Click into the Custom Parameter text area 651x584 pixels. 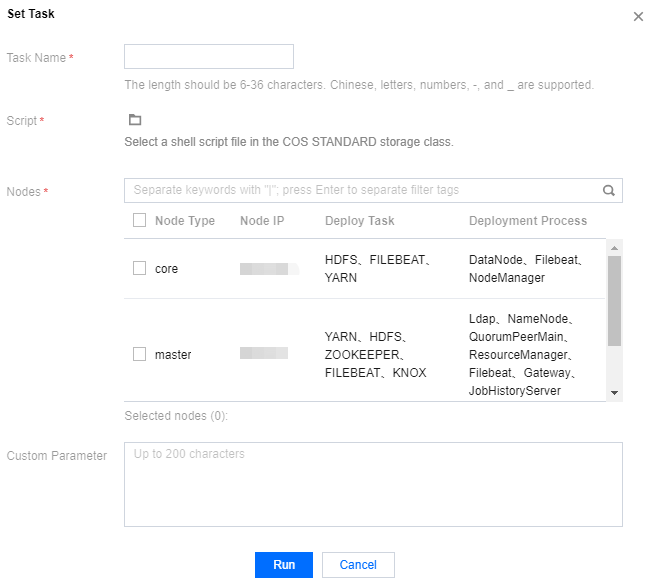click(373, 484)
